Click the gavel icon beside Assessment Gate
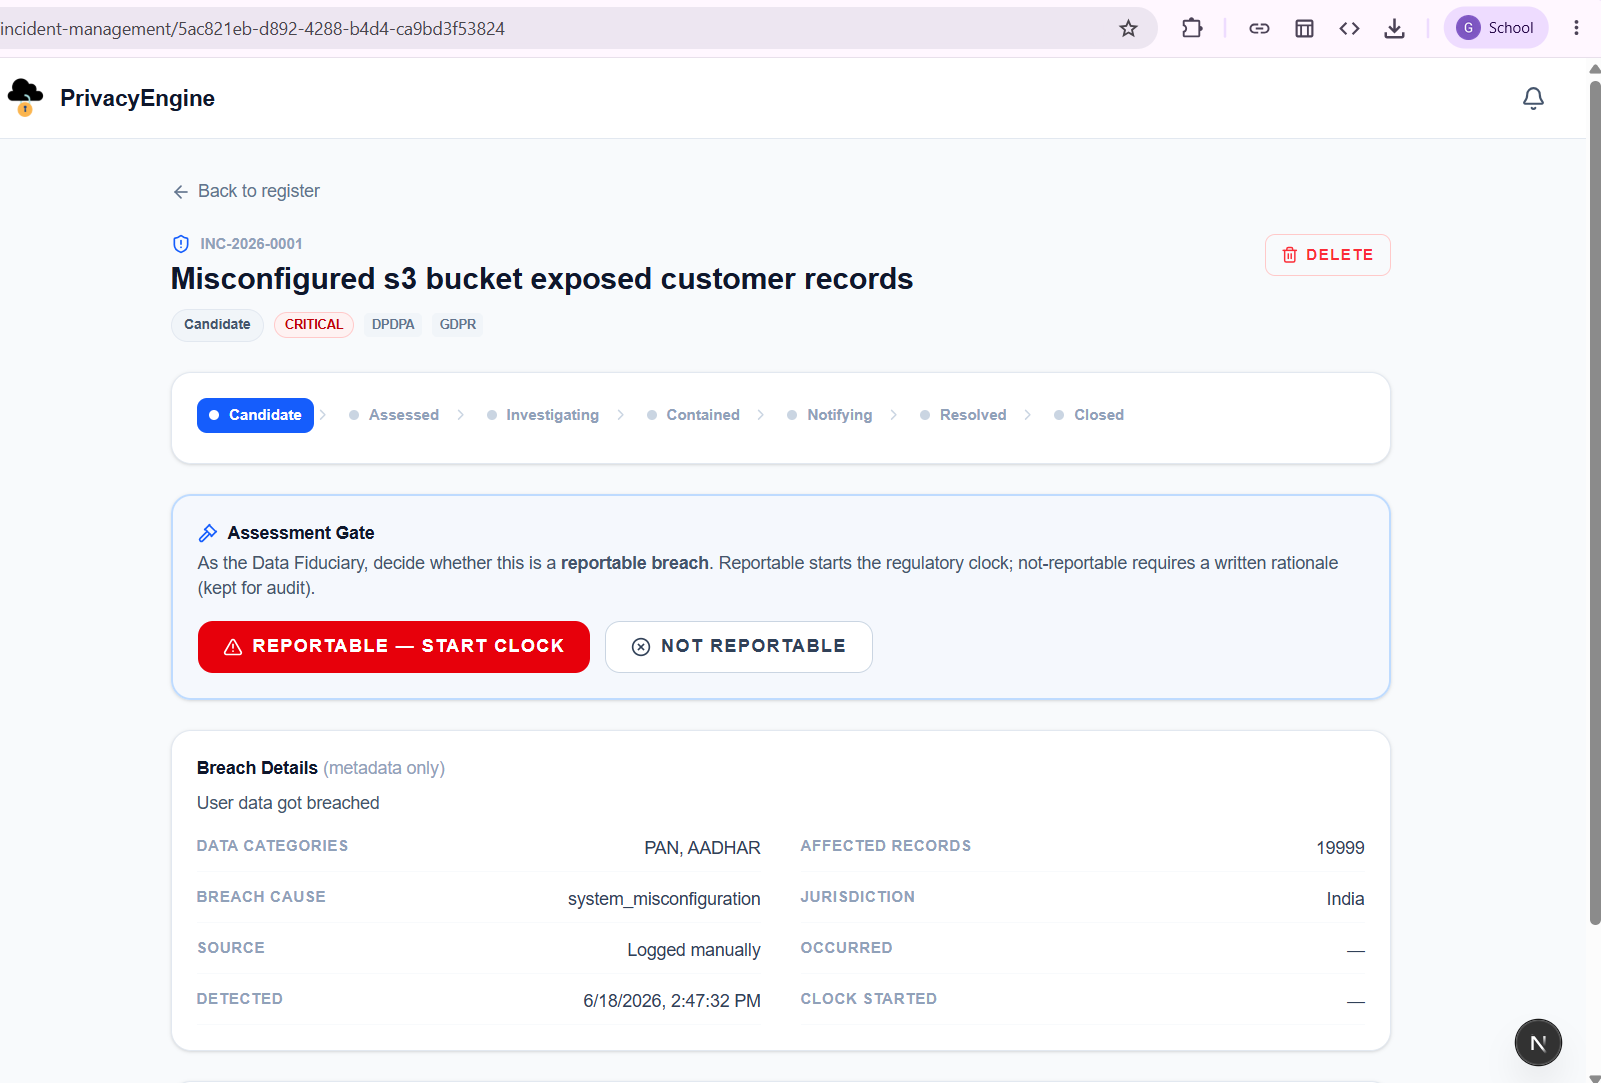The width and height of the screenshot is (1601, 1083). [x=208, y=533]
